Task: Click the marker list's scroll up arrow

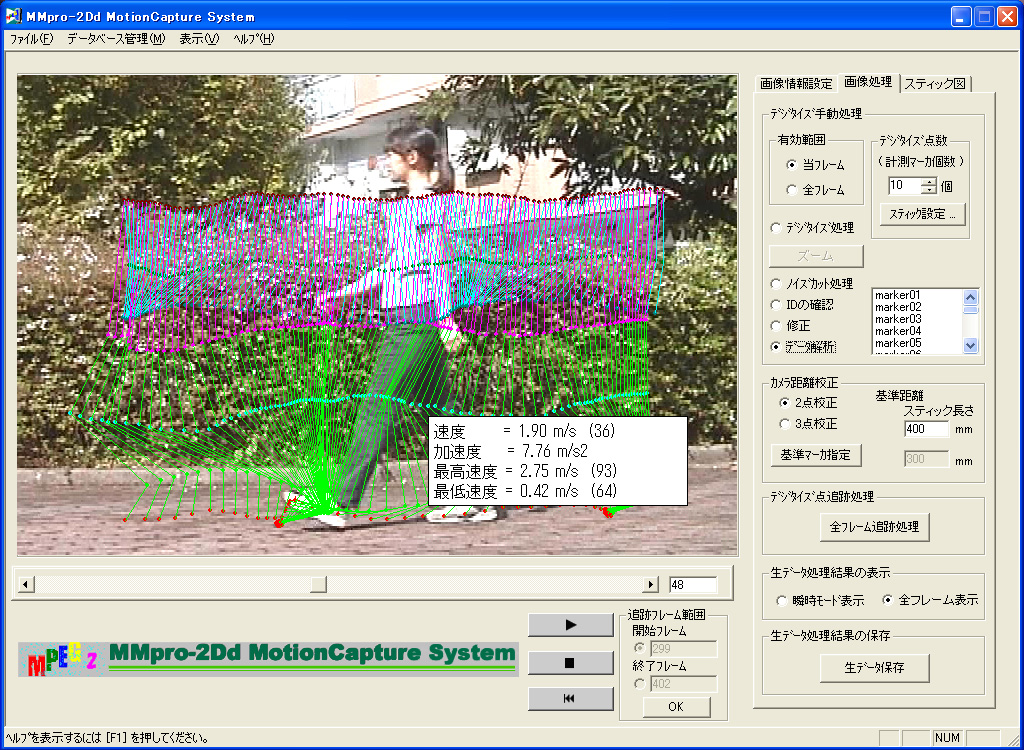Action: (x=970, y=297)
